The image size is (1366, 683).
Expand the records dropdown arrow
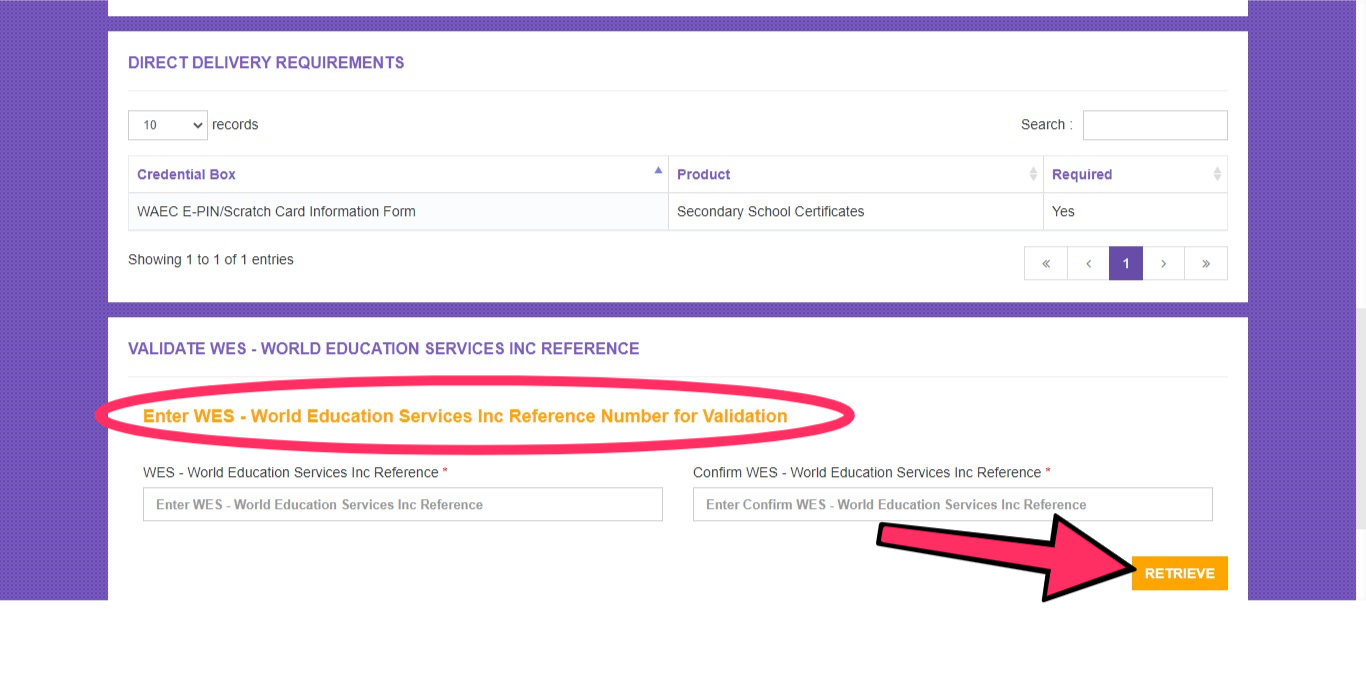click(x=196, y=124)
